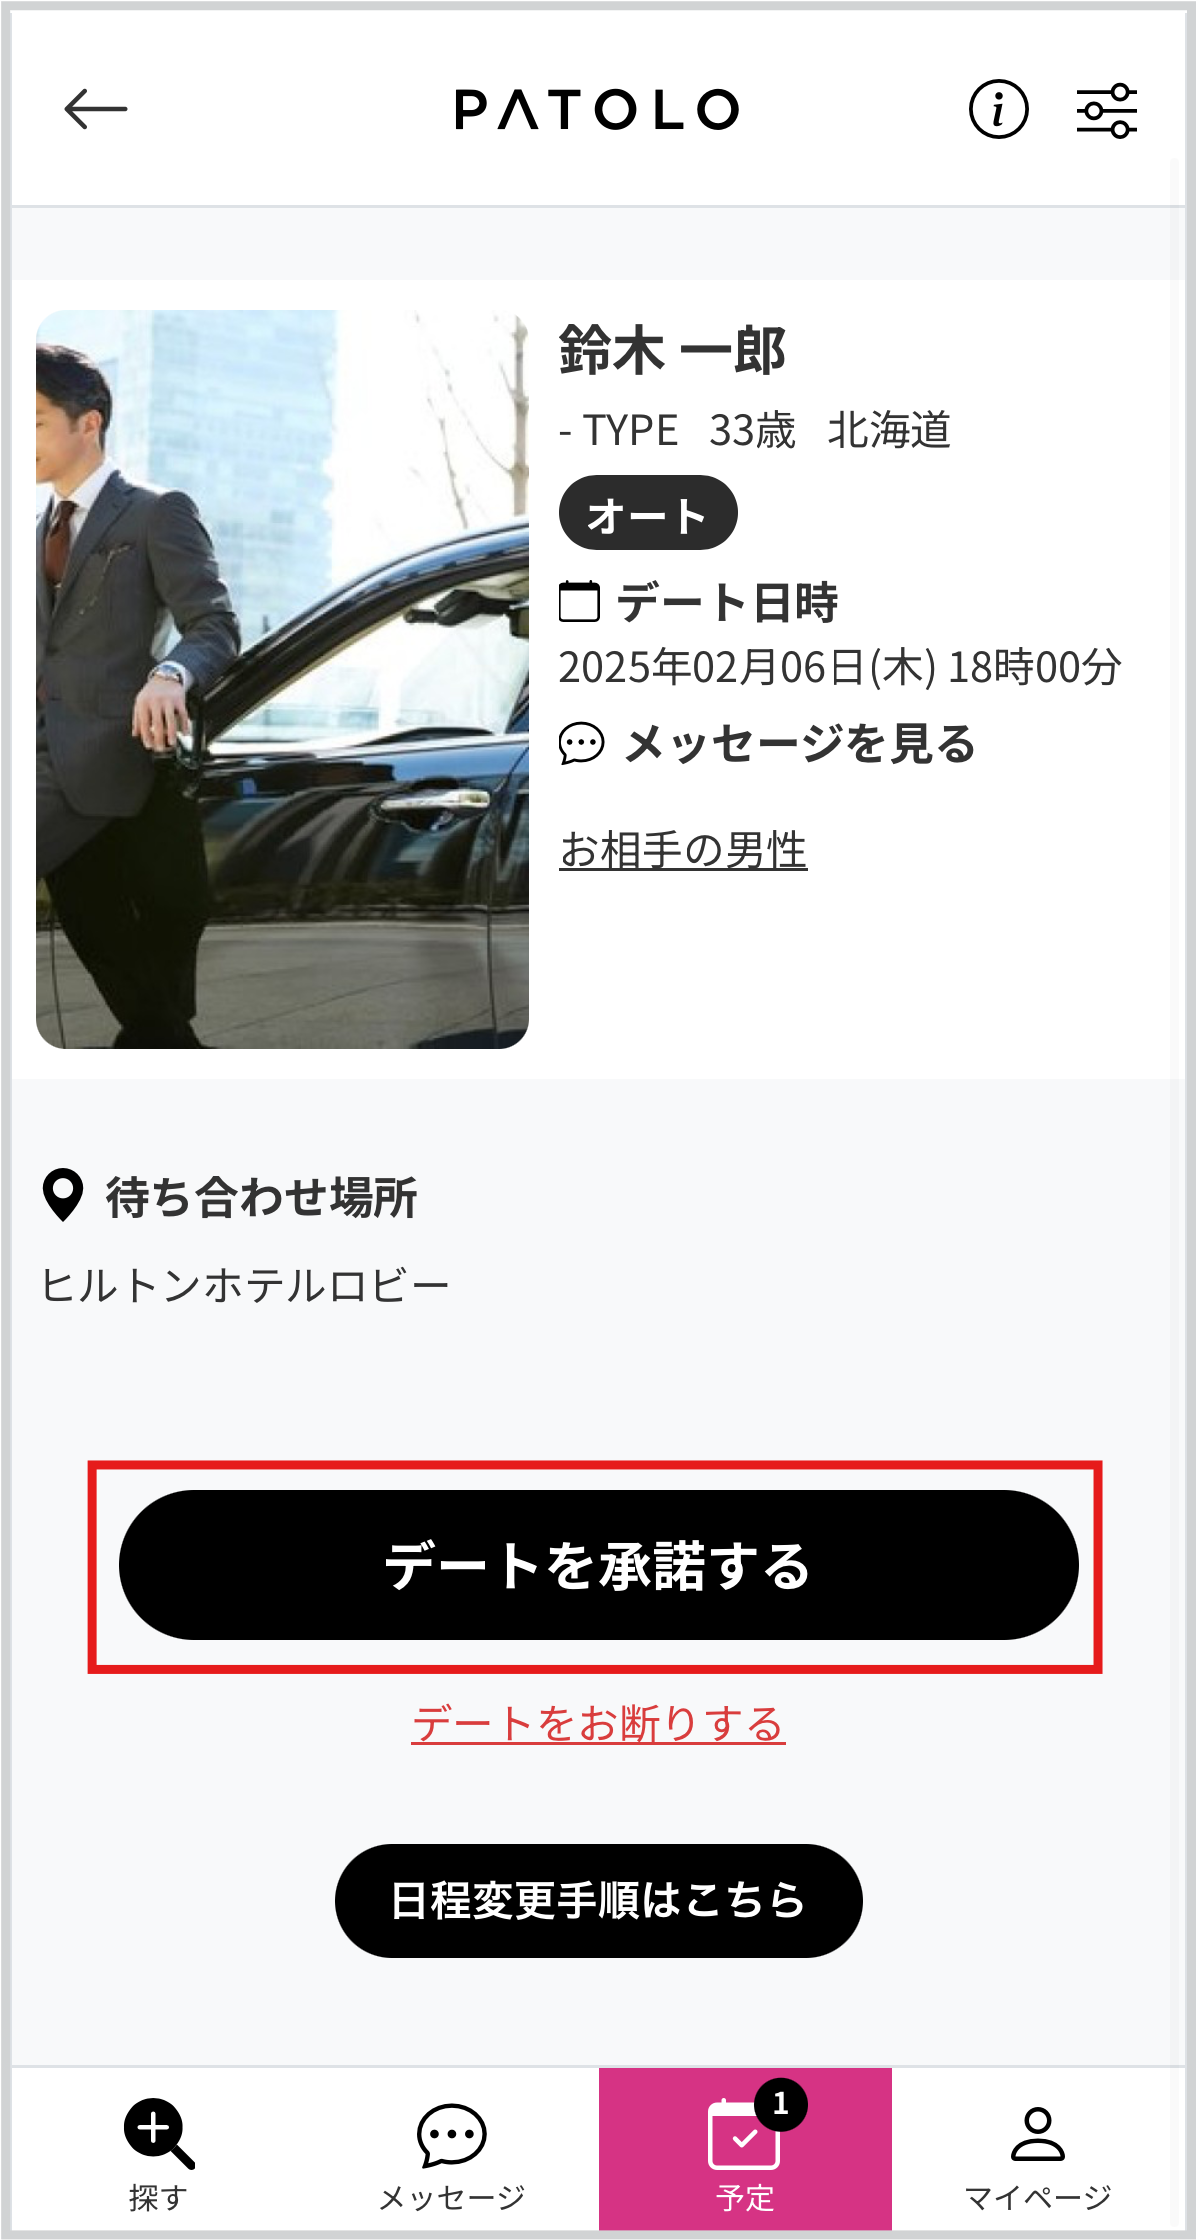Tap the profile photo of 鈴木 一郎
The image size is (1196, 2240).
[282, 679]
